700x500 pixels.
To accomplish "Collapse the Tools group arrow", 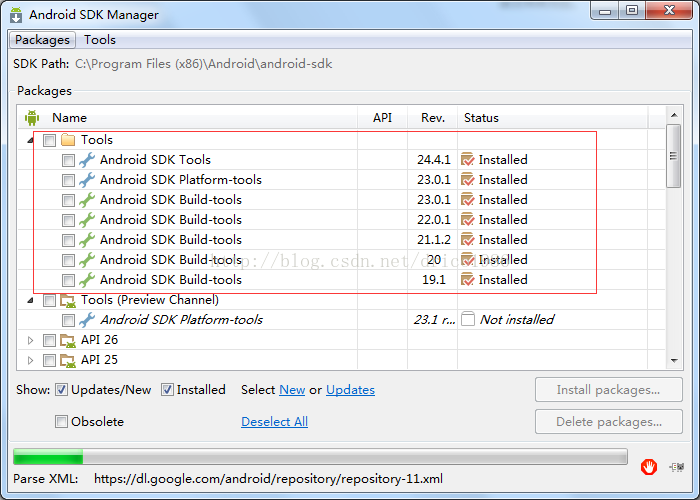I will [30, 141].
